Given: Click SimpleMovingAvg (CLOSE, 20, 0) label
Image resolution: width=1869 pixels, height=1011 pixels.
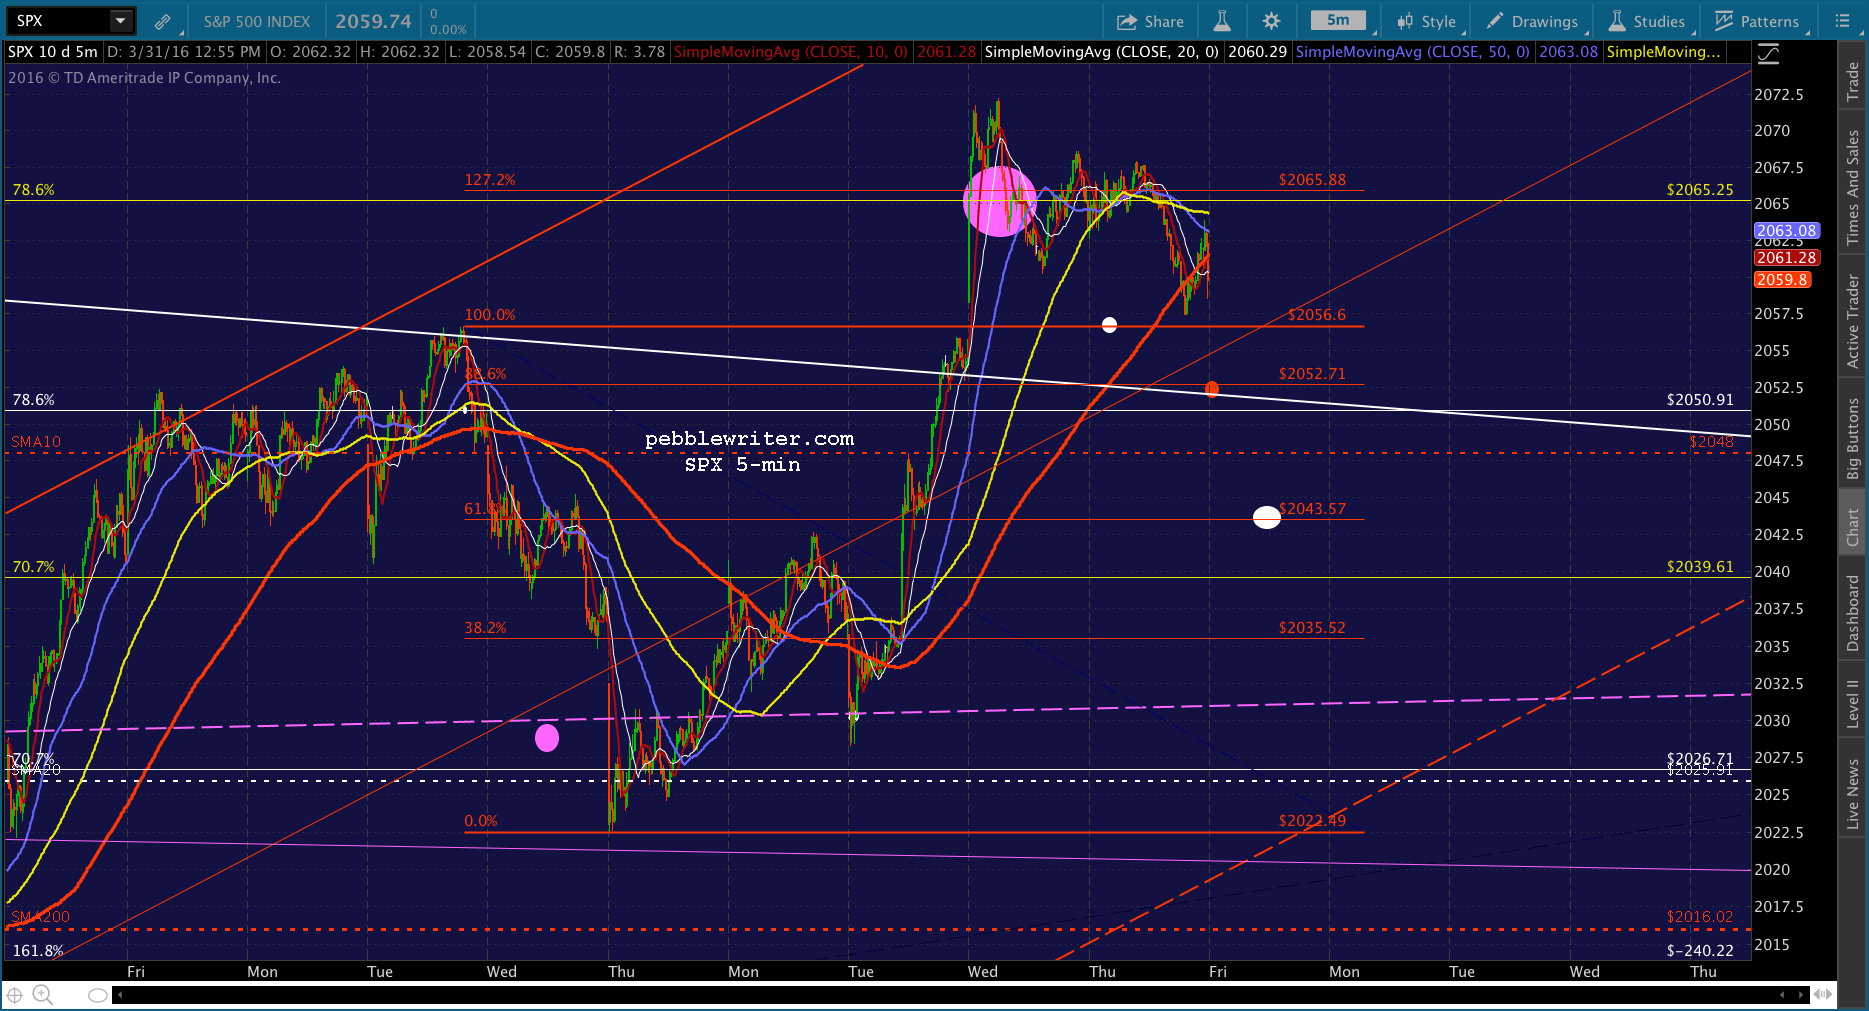Looking at the screenshot, I should (1101, 52).
